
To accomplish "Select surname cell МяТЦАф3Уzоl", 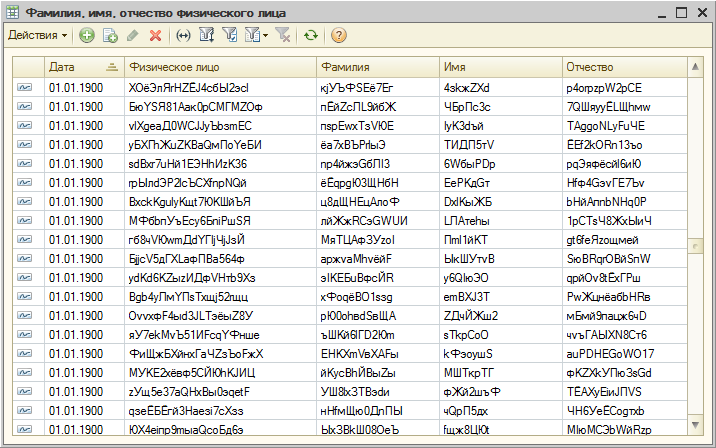I will click(x=378, y=240).
